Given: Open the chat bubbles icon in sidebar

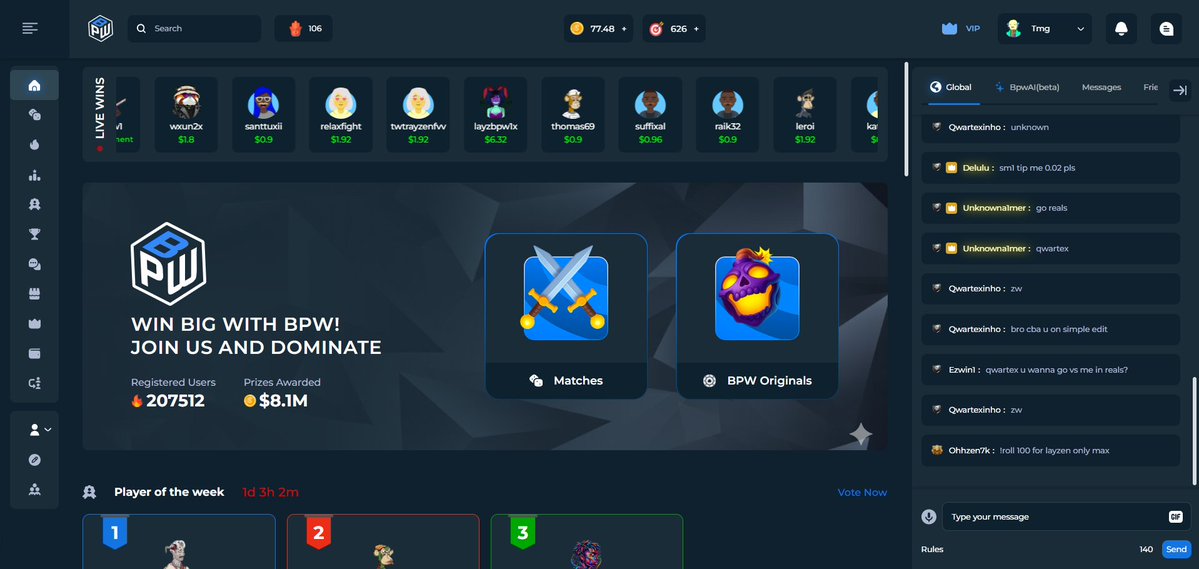Looking at the screenshot, I should coord(34,264).
